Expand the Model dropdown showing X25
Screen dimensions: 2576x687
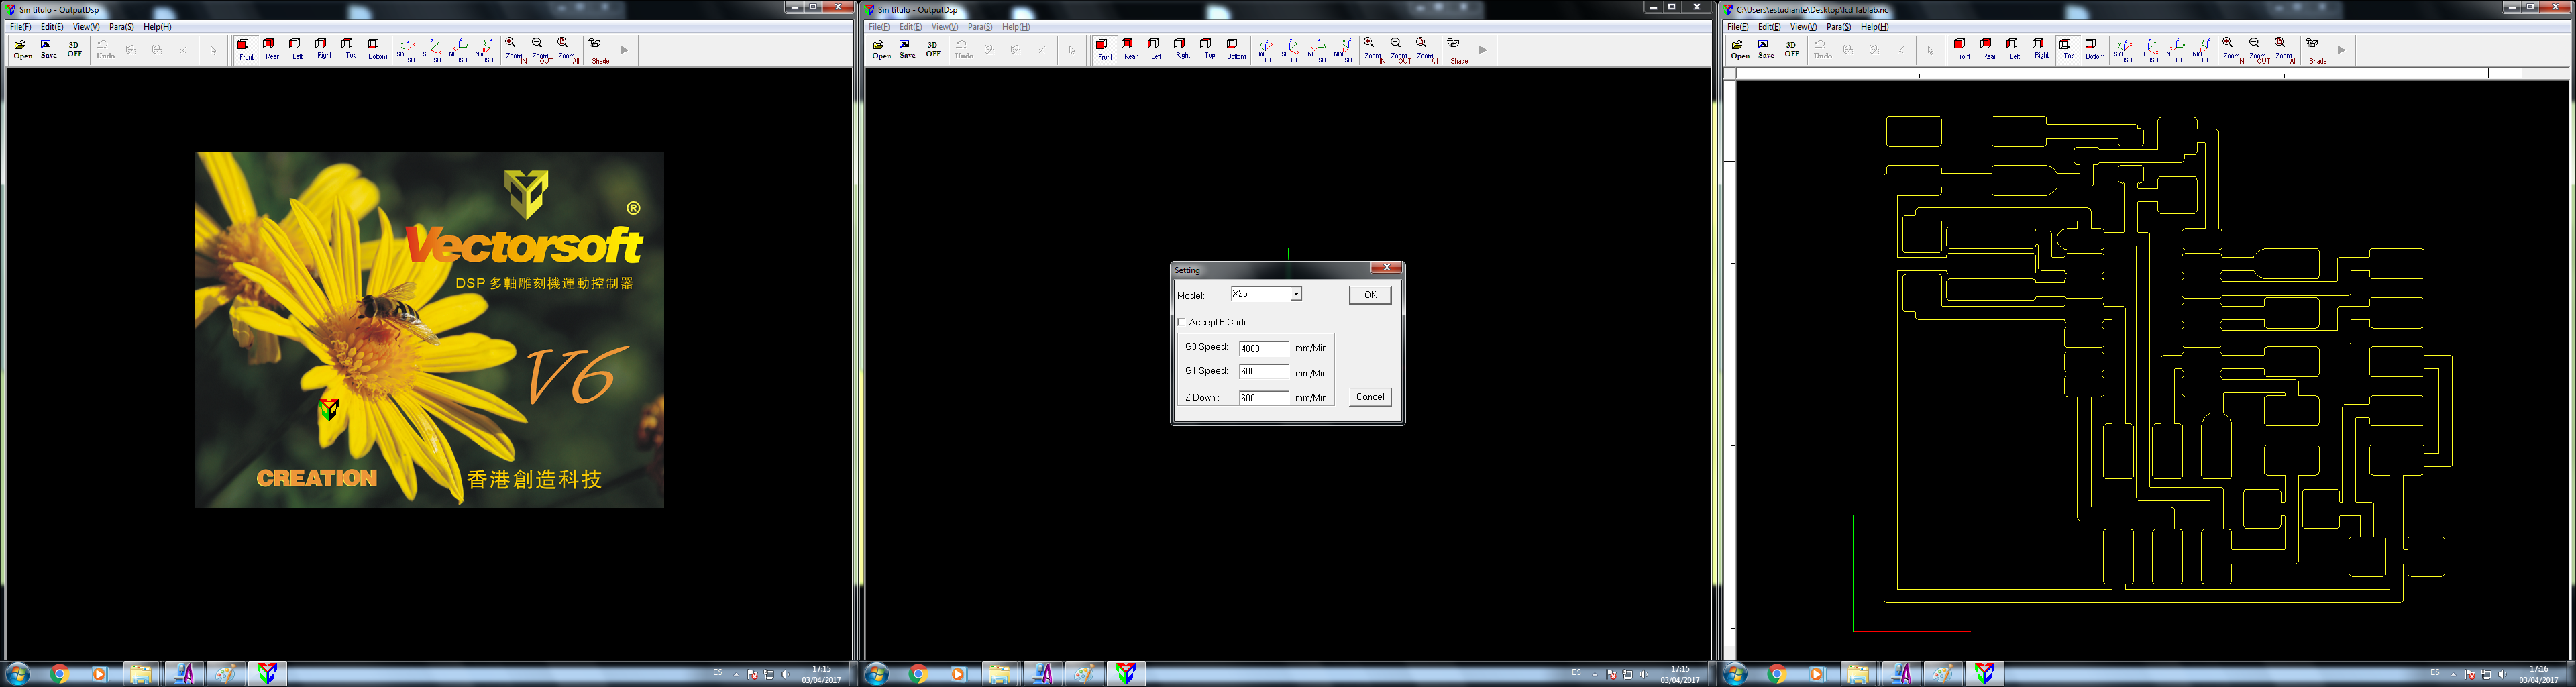coord(1295,294)
